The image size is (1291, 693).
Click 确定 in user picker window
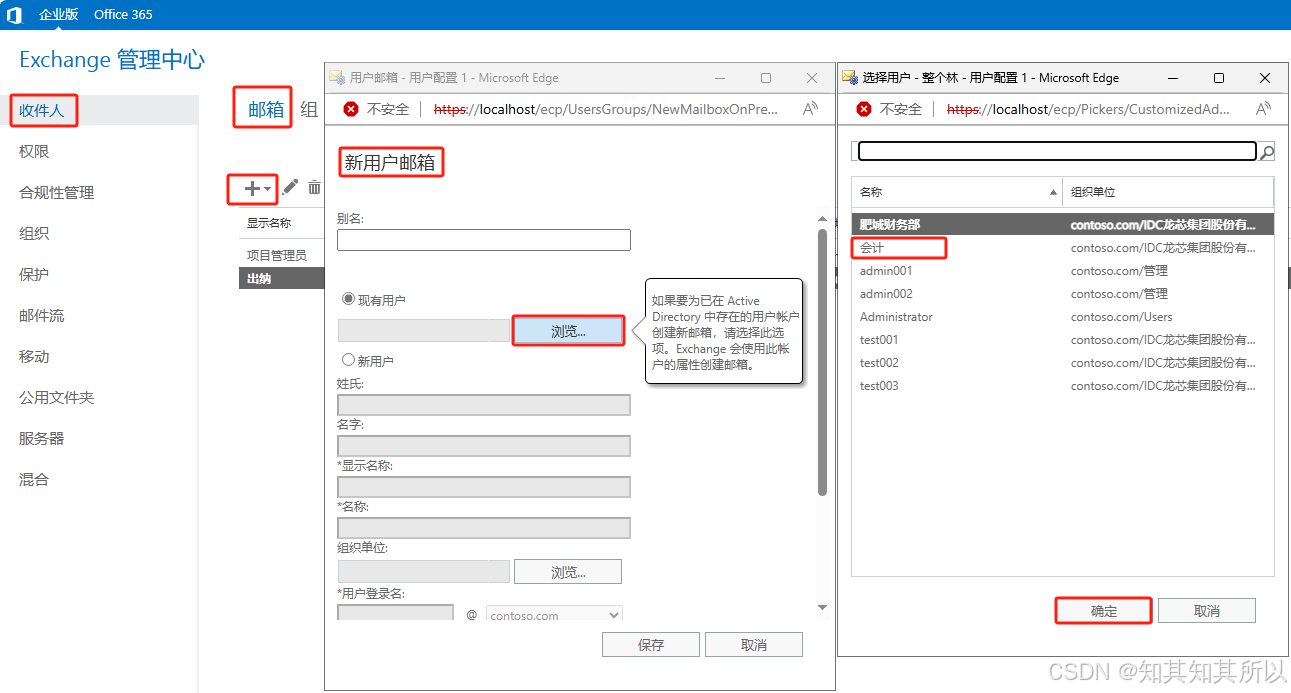1104,611
